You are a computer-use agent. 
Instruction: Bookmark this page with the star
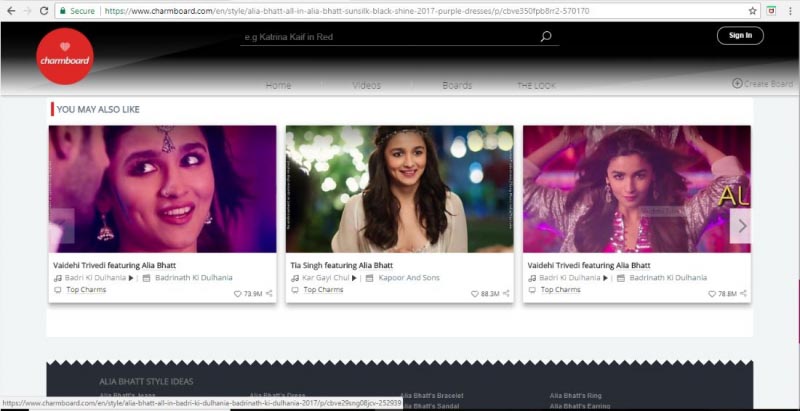click(753, 11)
